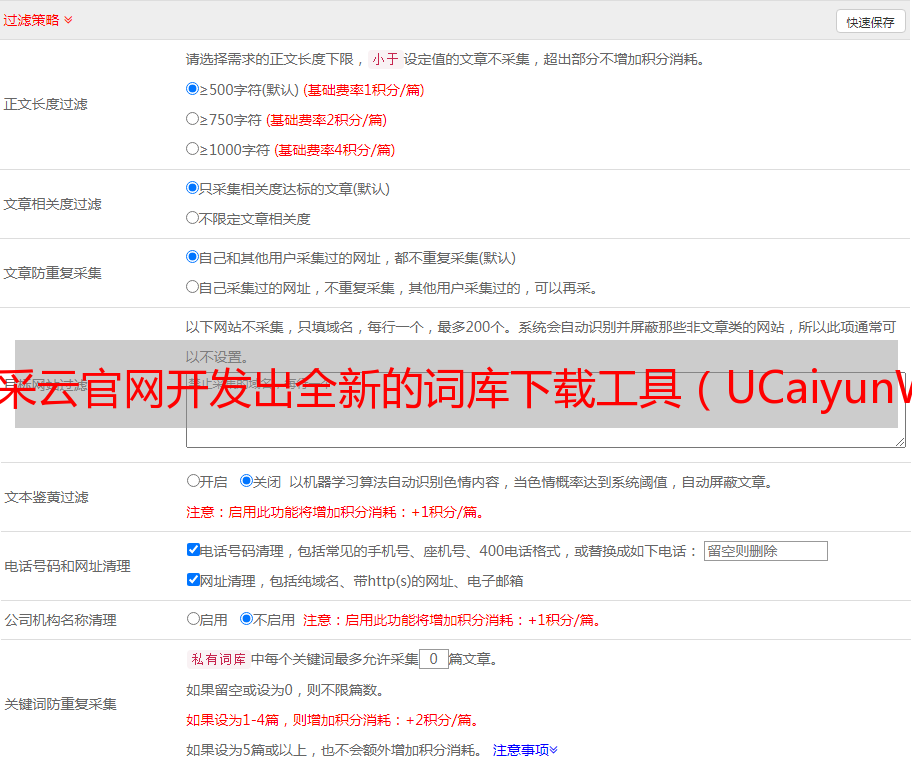
Task: Click the 快速保存 button
Action: coord(870,22)
